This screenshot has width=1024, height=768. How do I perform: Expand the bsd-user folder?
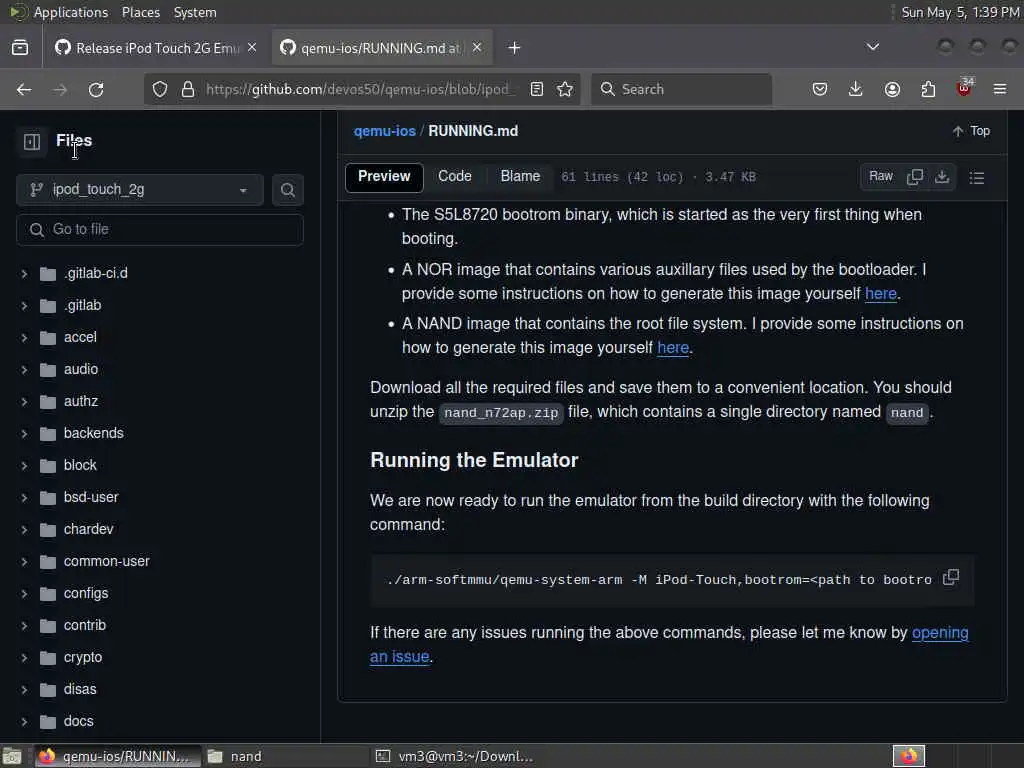[24, 498]
